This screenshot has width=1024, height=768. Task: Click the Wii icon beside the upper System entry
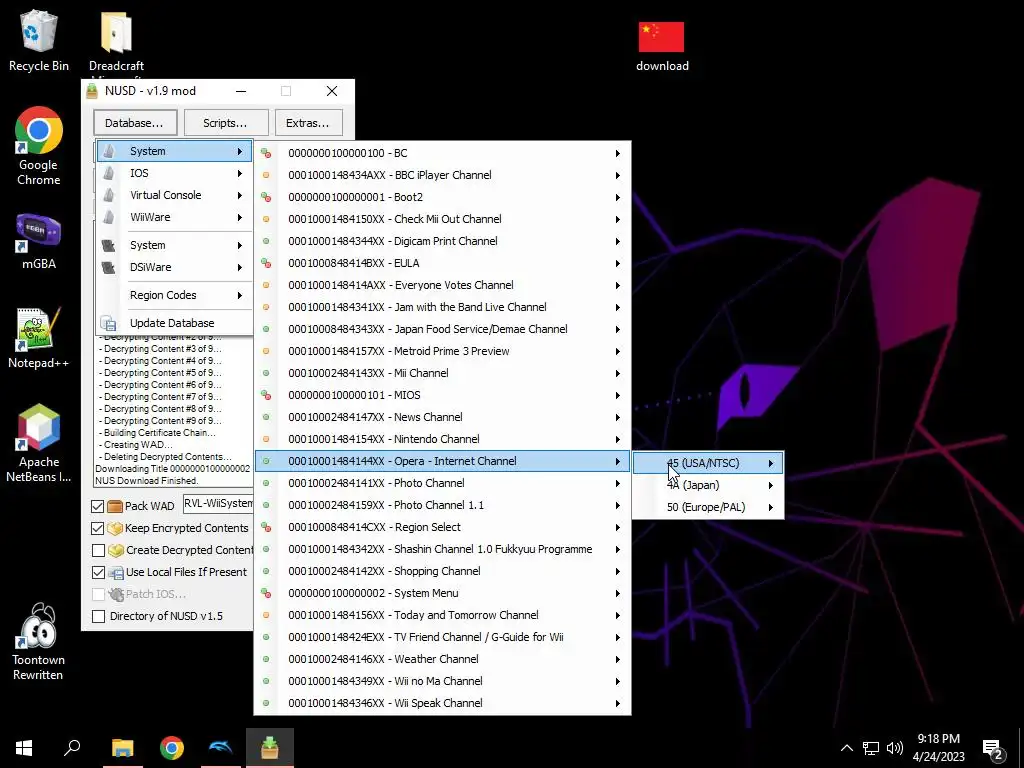click(x=108, y=151)
